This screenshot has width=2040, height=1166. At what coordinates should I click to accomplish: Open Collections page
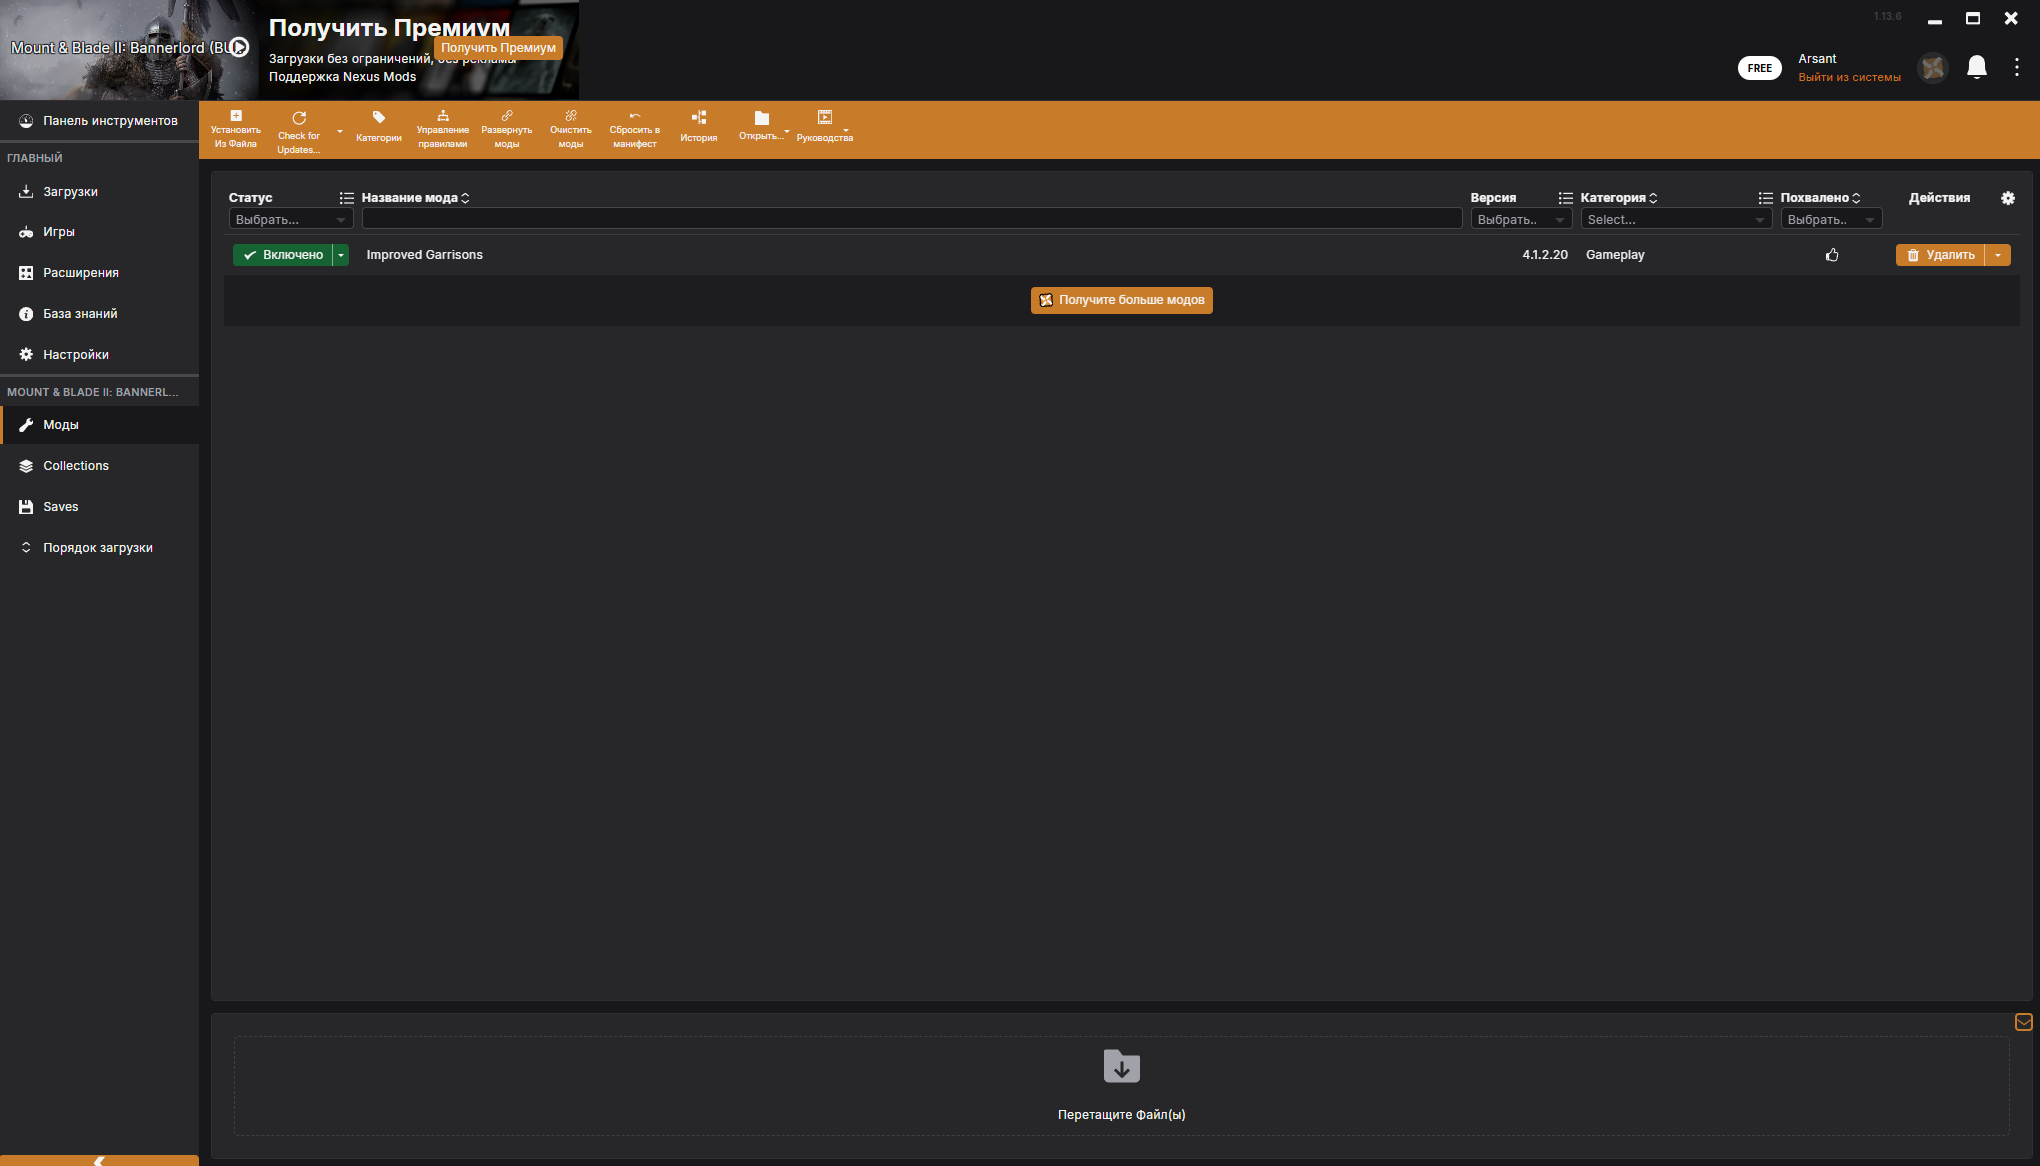point(100,466)
